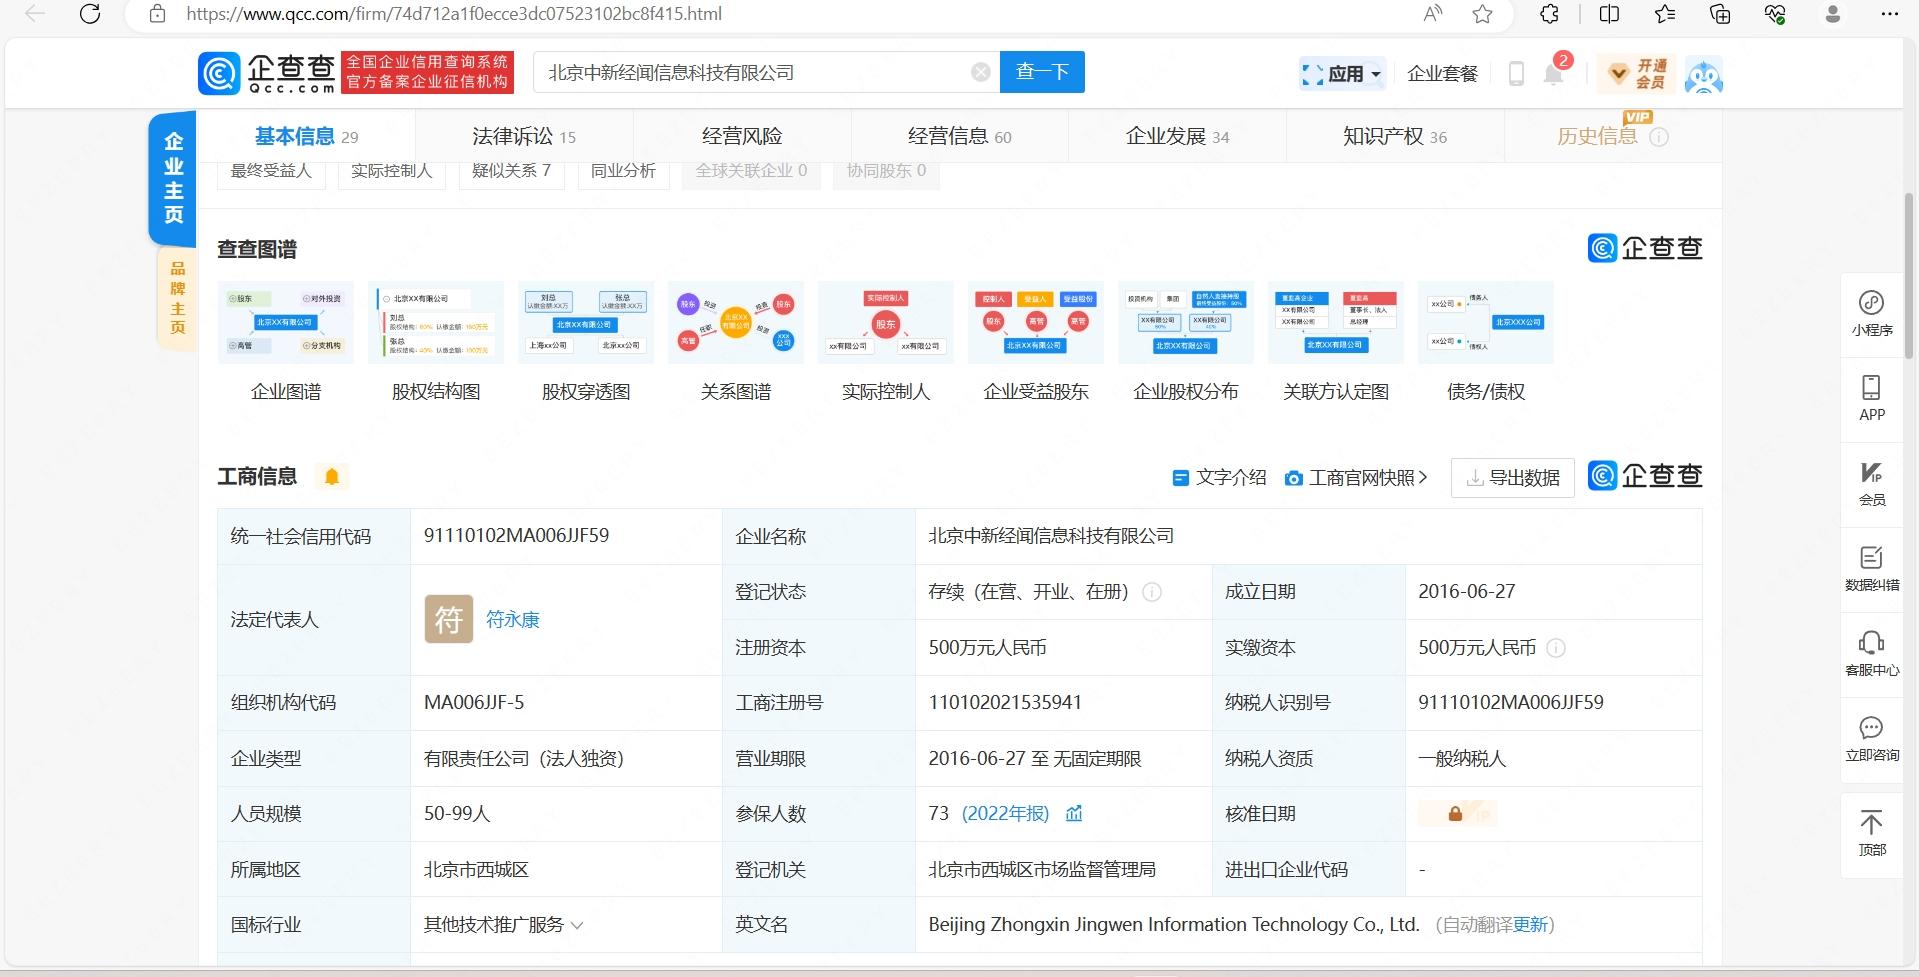Image resolution: width=1919 pixels, height=977 pixels.
Task: Open the 立即咨询 chat icon
Action: click(1871, 738)
